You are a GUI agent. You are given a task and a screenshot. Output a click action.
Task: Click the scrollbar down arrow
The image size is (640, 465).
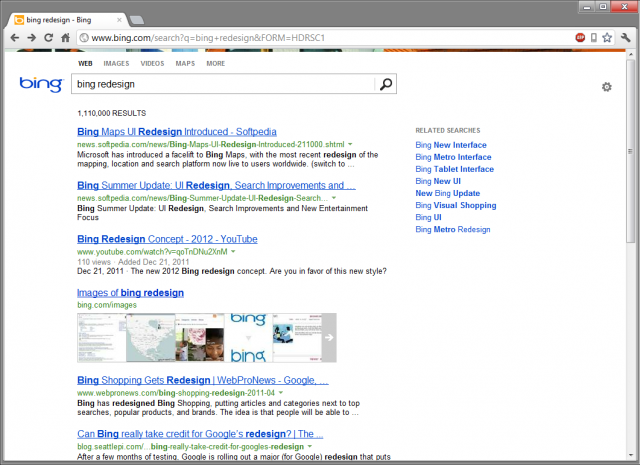click(631, 455)
